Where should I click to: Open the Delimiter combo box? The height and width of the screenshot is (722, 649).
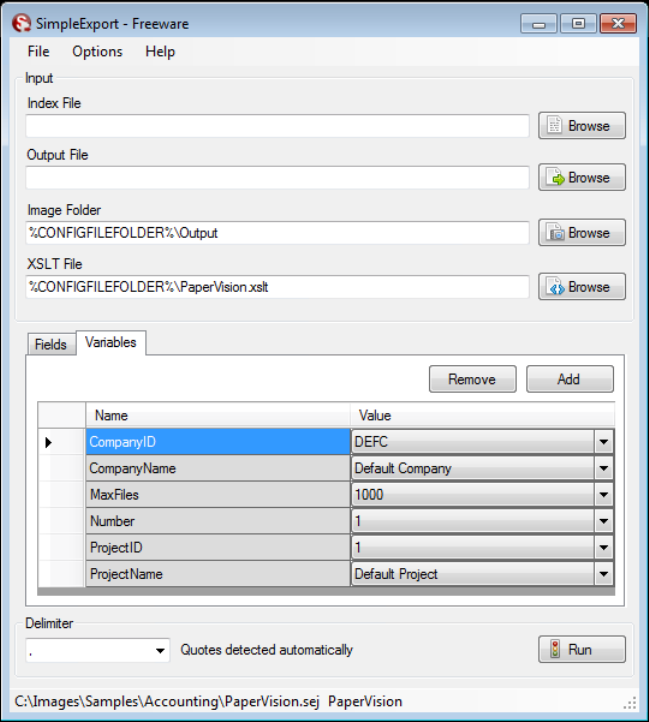98,650
